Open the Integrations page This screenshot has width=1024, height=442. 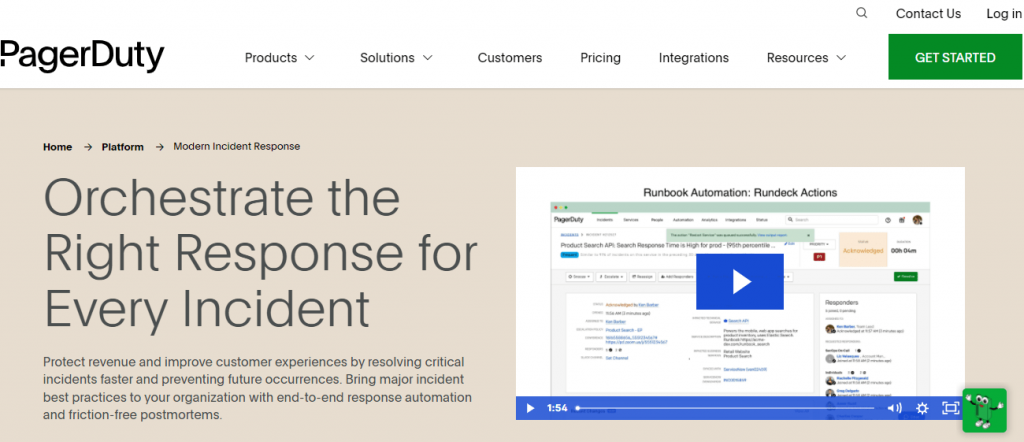(x=694, y=57)
